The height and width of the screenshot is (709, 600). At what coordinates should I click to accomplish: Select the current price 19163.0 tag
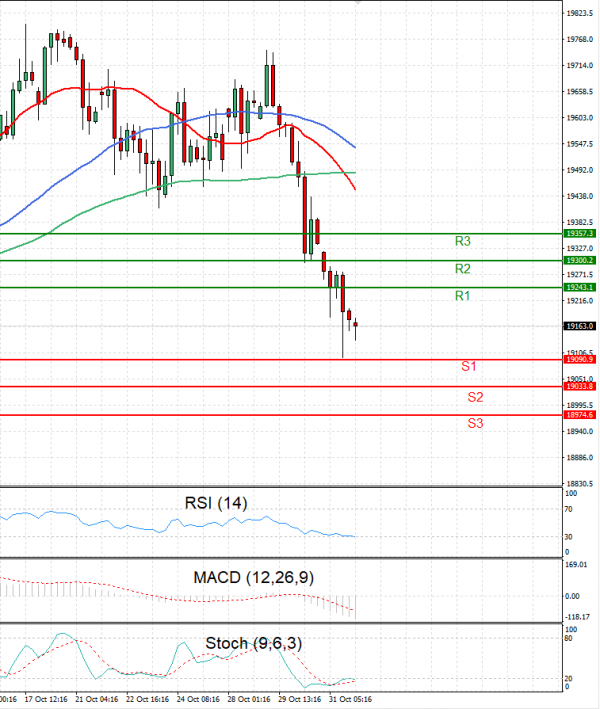tap(580, 326)
